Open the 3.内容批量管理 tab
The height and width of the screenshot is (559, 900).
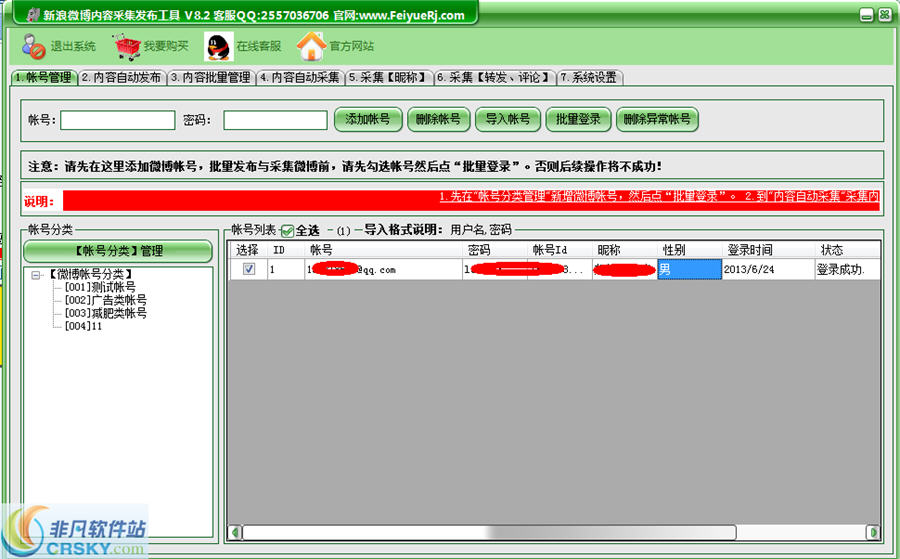tap(211, 77)
